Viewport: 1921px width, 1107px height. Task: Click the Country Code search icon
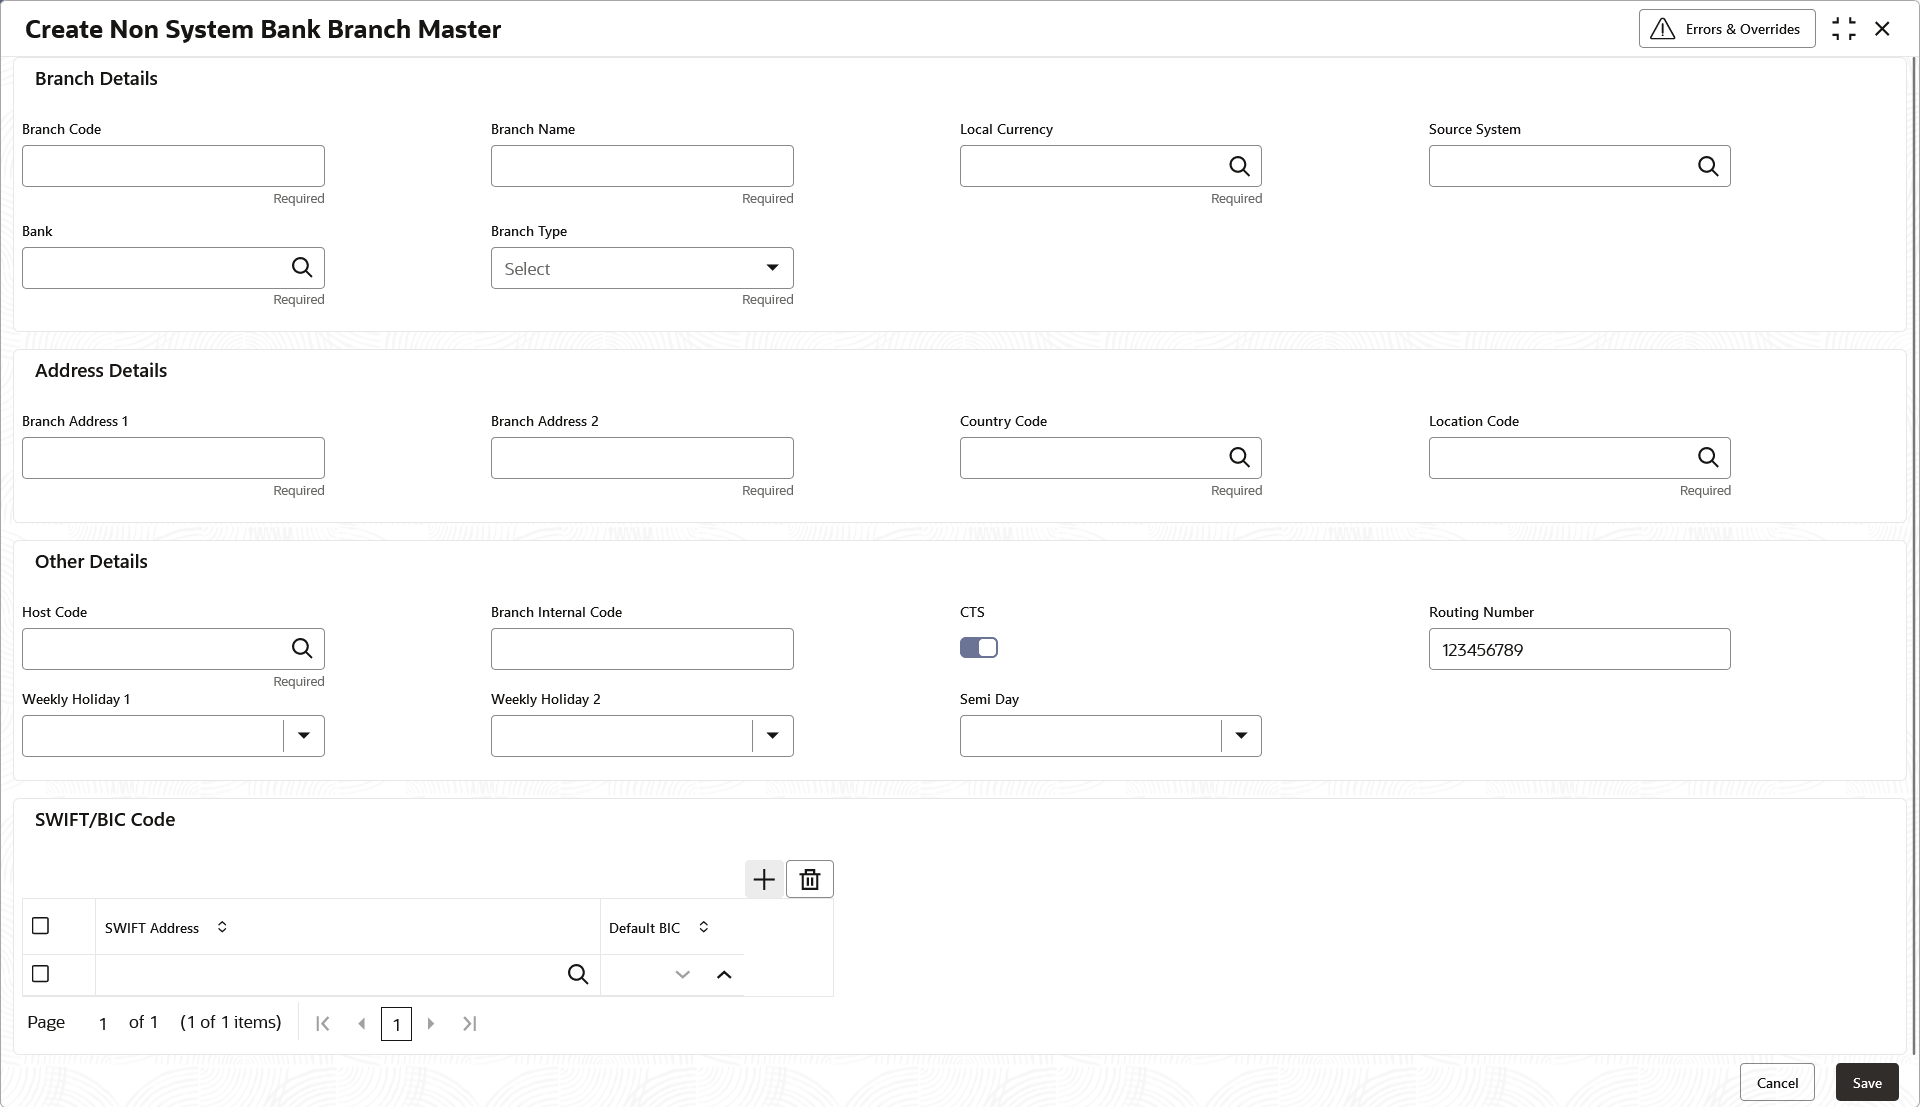[x=1240, y=457]
